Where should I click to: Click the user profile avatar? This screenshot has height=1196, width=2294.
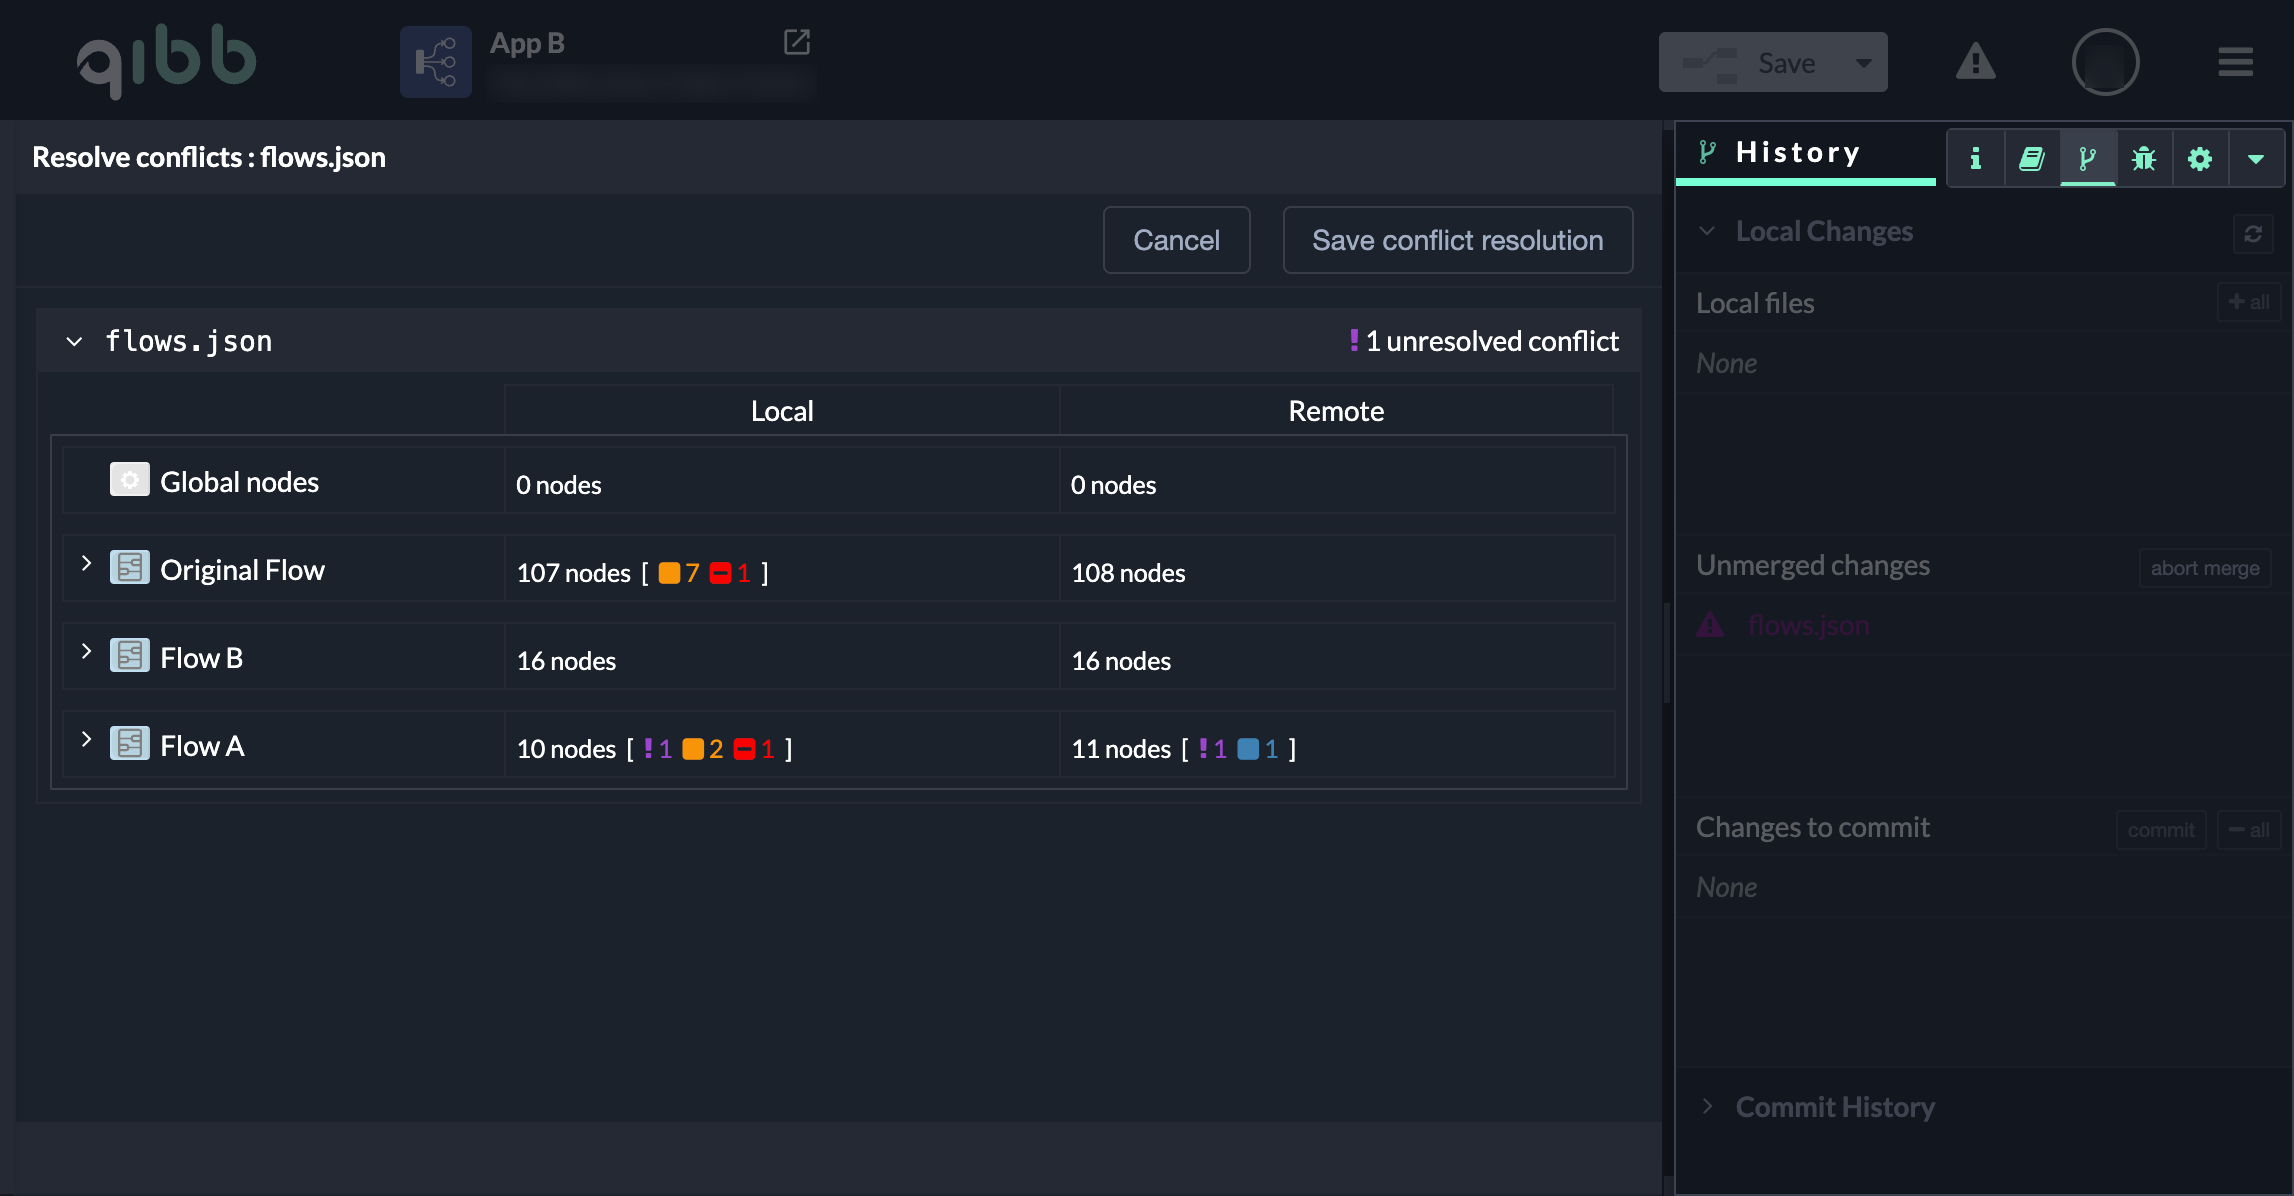2105,62
